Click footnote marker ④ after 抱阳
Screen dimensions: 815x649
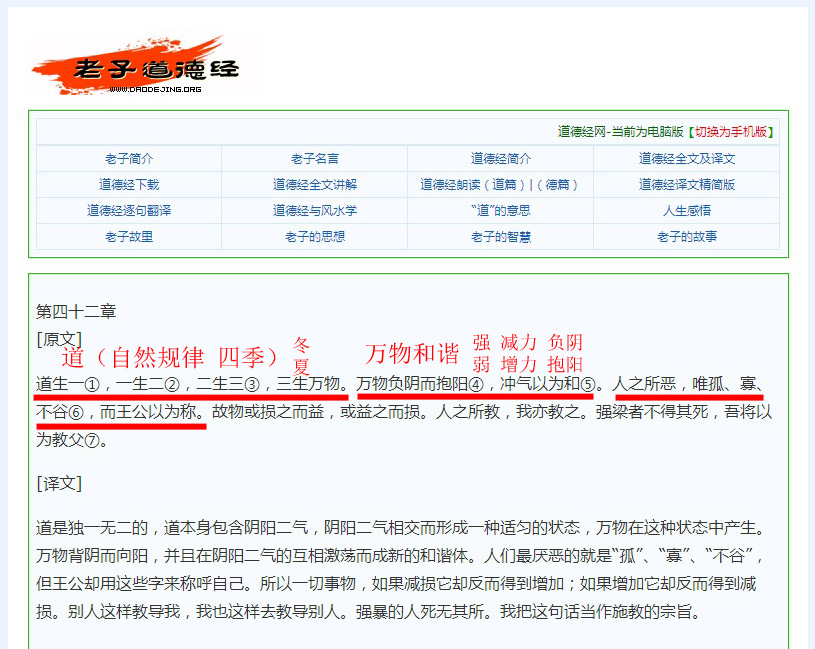476,385
